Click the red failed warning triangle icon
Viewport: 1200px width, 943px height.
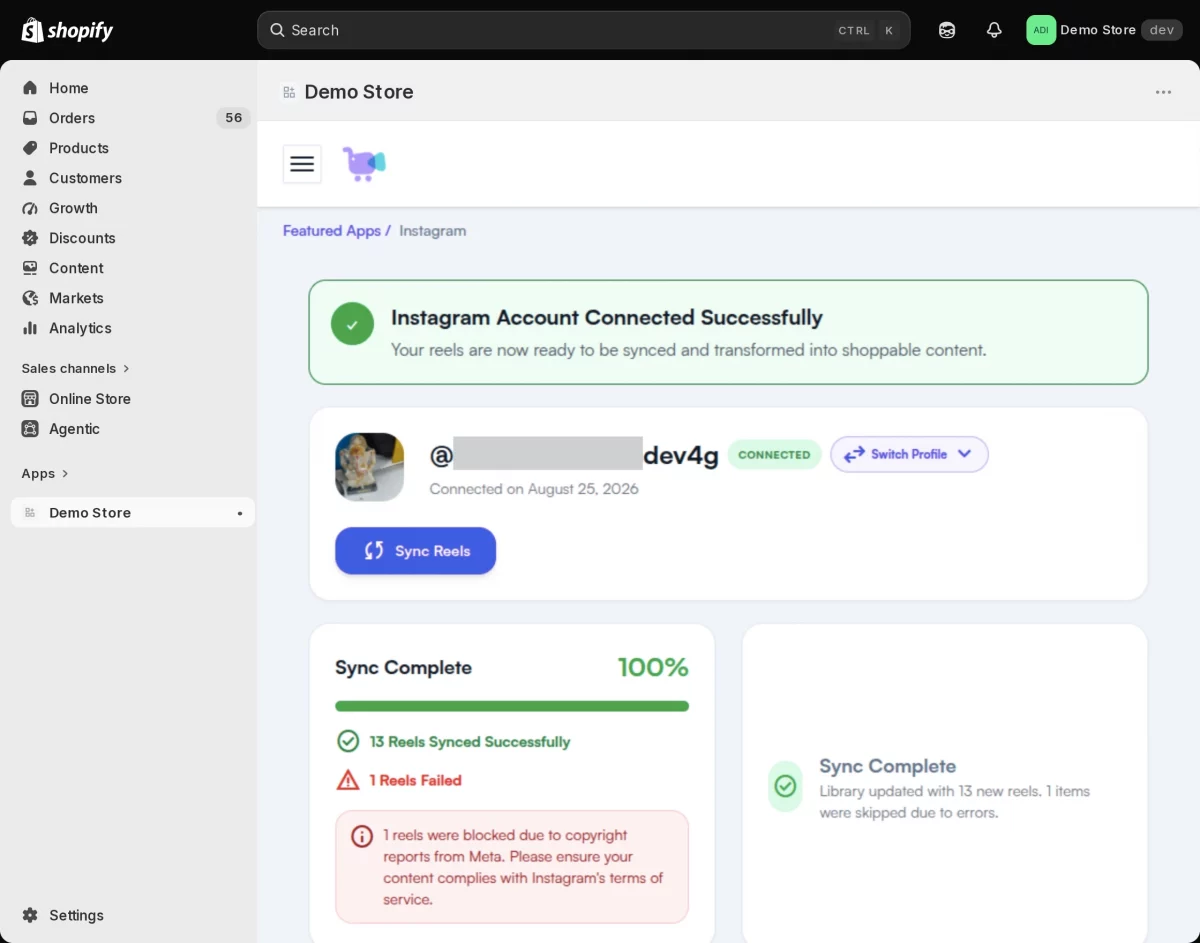pyautogui.click(x=348, y=780)
